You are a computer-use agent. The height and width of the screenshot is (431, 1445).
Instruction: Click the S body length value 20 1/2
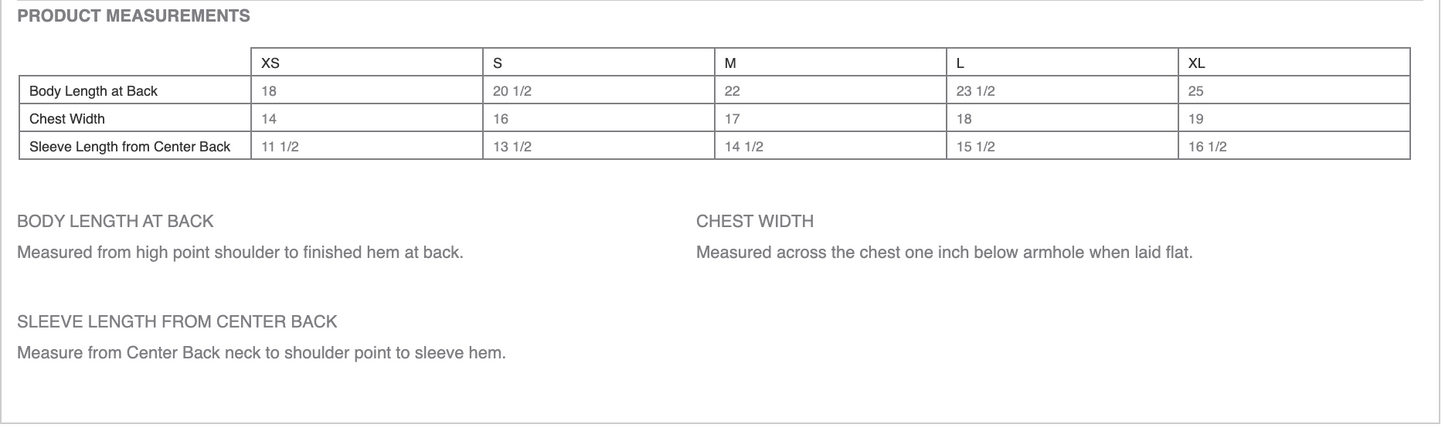coord(512,91)
